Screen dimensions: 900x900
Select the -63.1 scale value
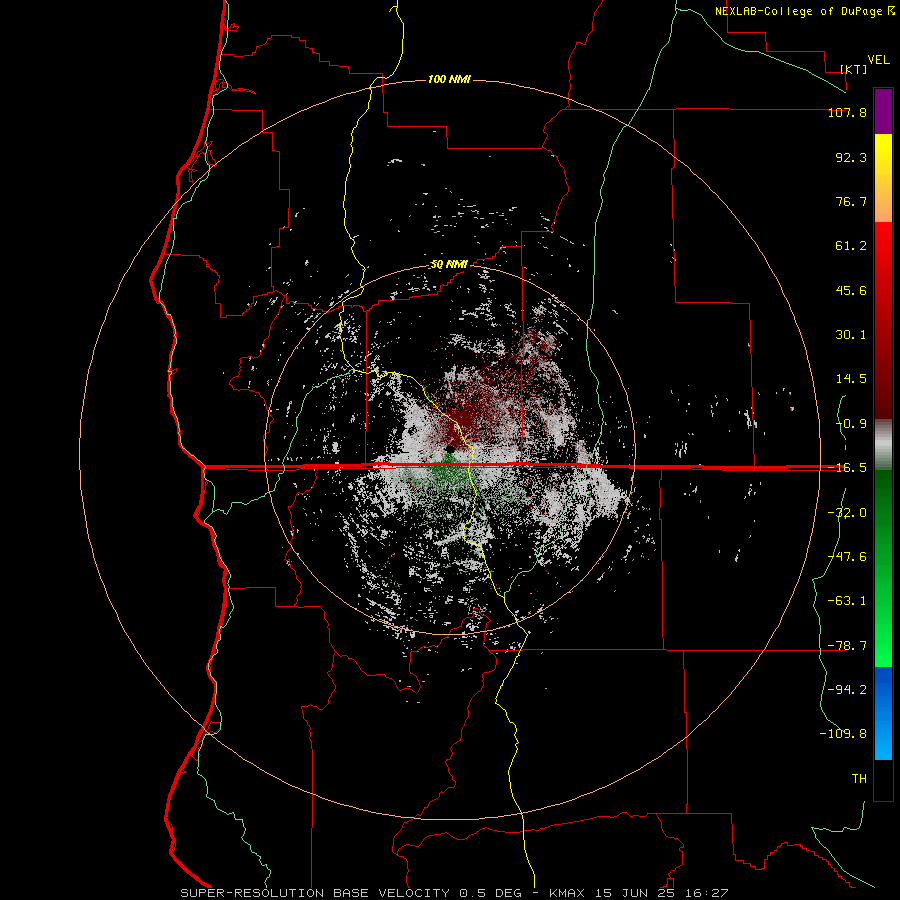(847, 601)
